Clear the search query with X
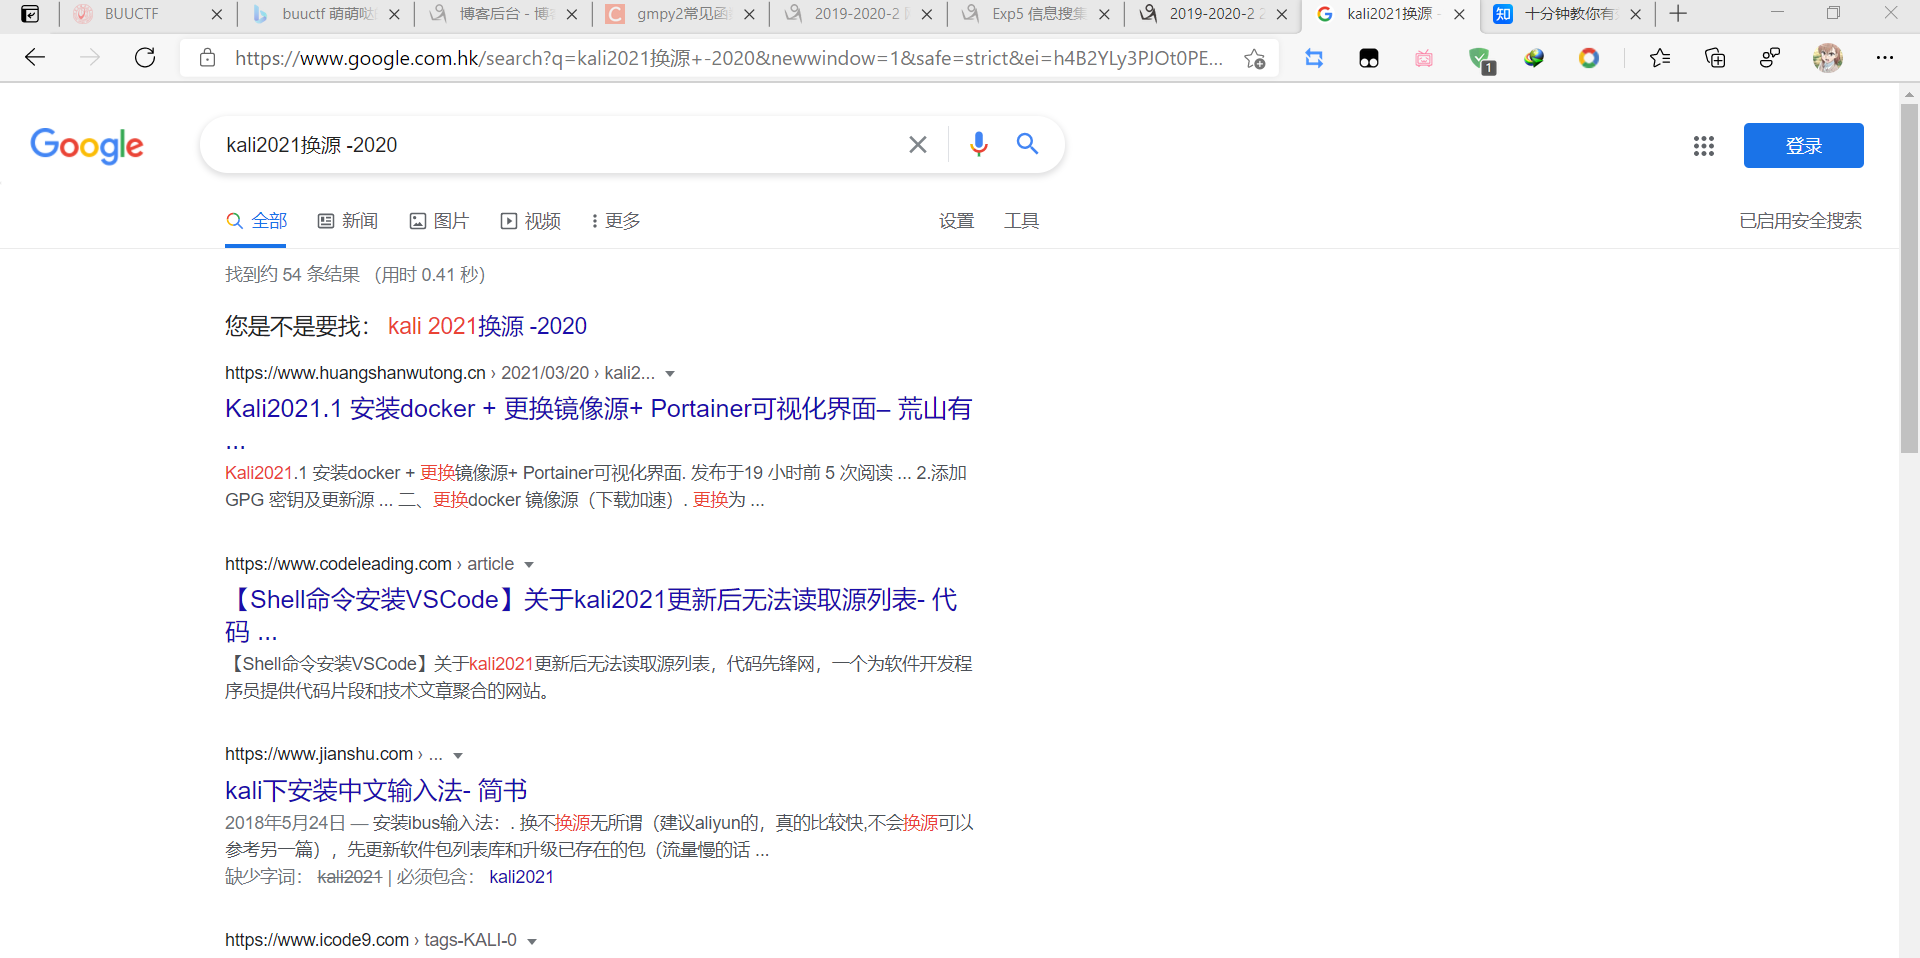This screenshot has height=958, width=1920. tap(918, 145)
